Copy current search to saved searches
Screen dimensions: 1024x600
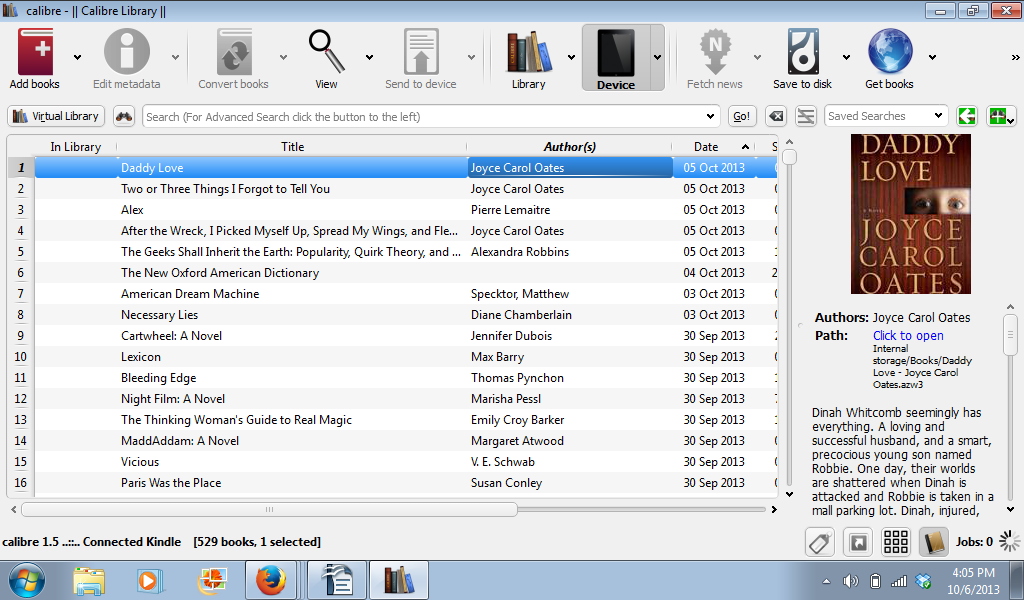(x=967, y=116)
